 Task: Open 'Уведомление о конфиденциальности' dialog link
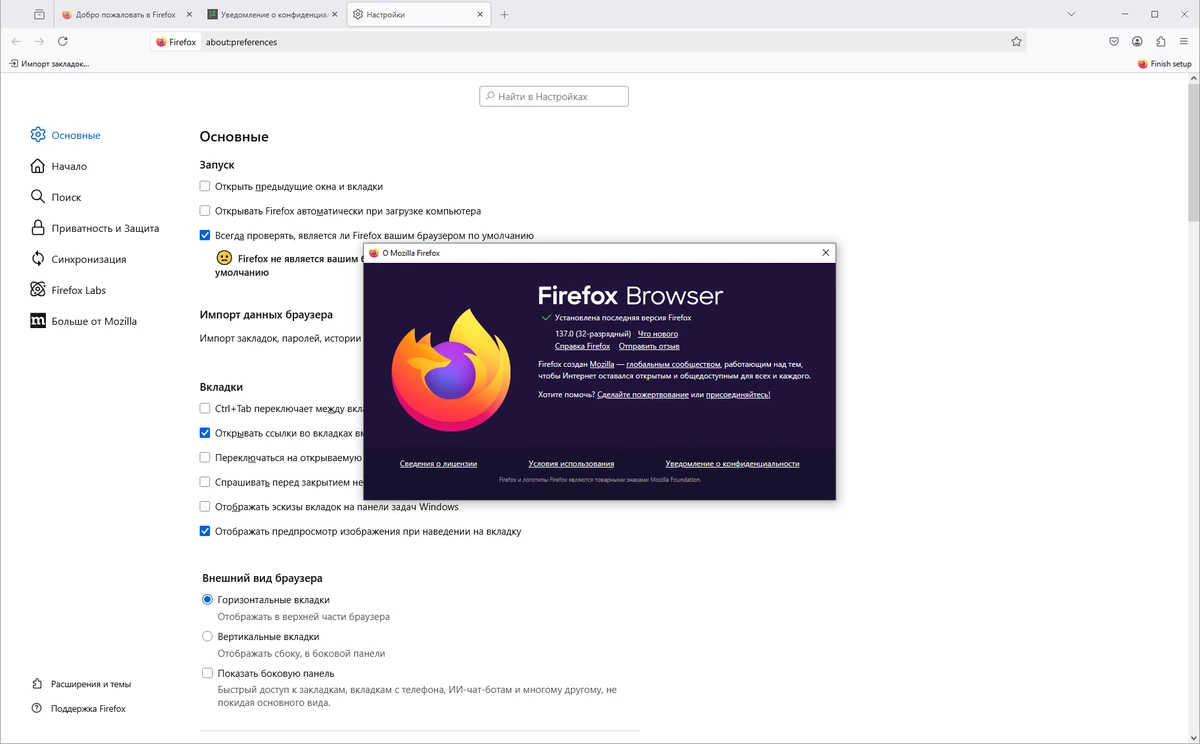732,464
